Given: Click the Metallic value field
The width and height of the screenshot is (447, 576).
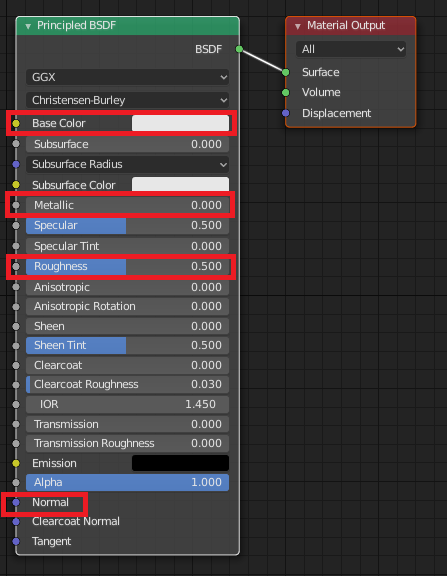Looking at the screenshot, I should coord(127,205).
